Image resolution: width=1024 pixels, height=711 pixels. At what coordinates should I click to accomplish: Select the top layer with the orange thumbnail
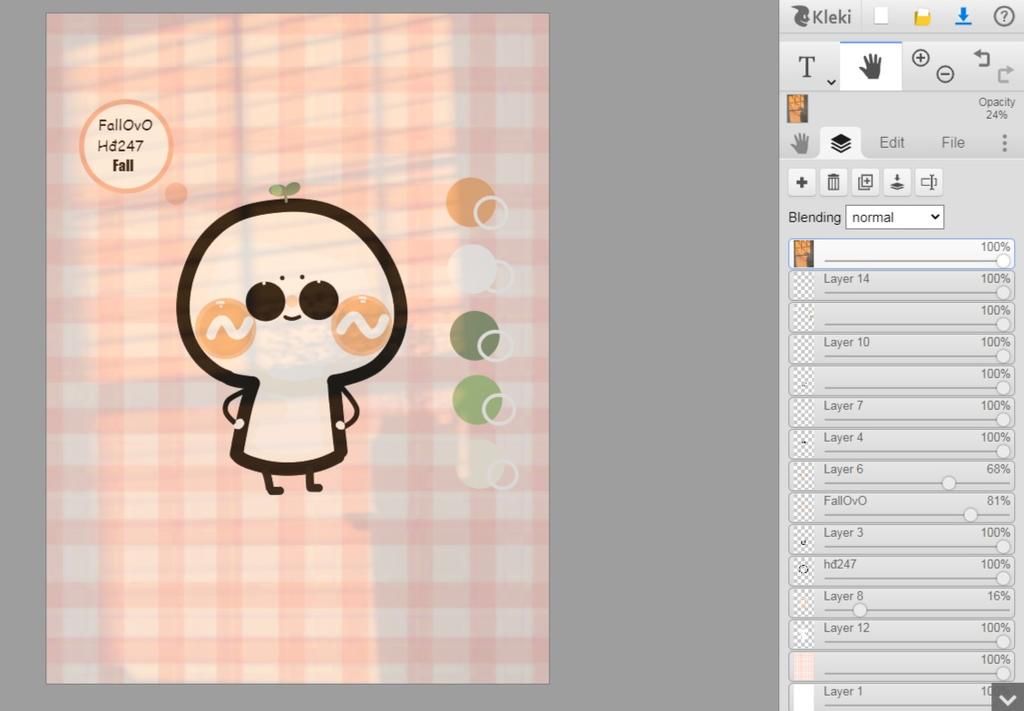coord(901,254)
